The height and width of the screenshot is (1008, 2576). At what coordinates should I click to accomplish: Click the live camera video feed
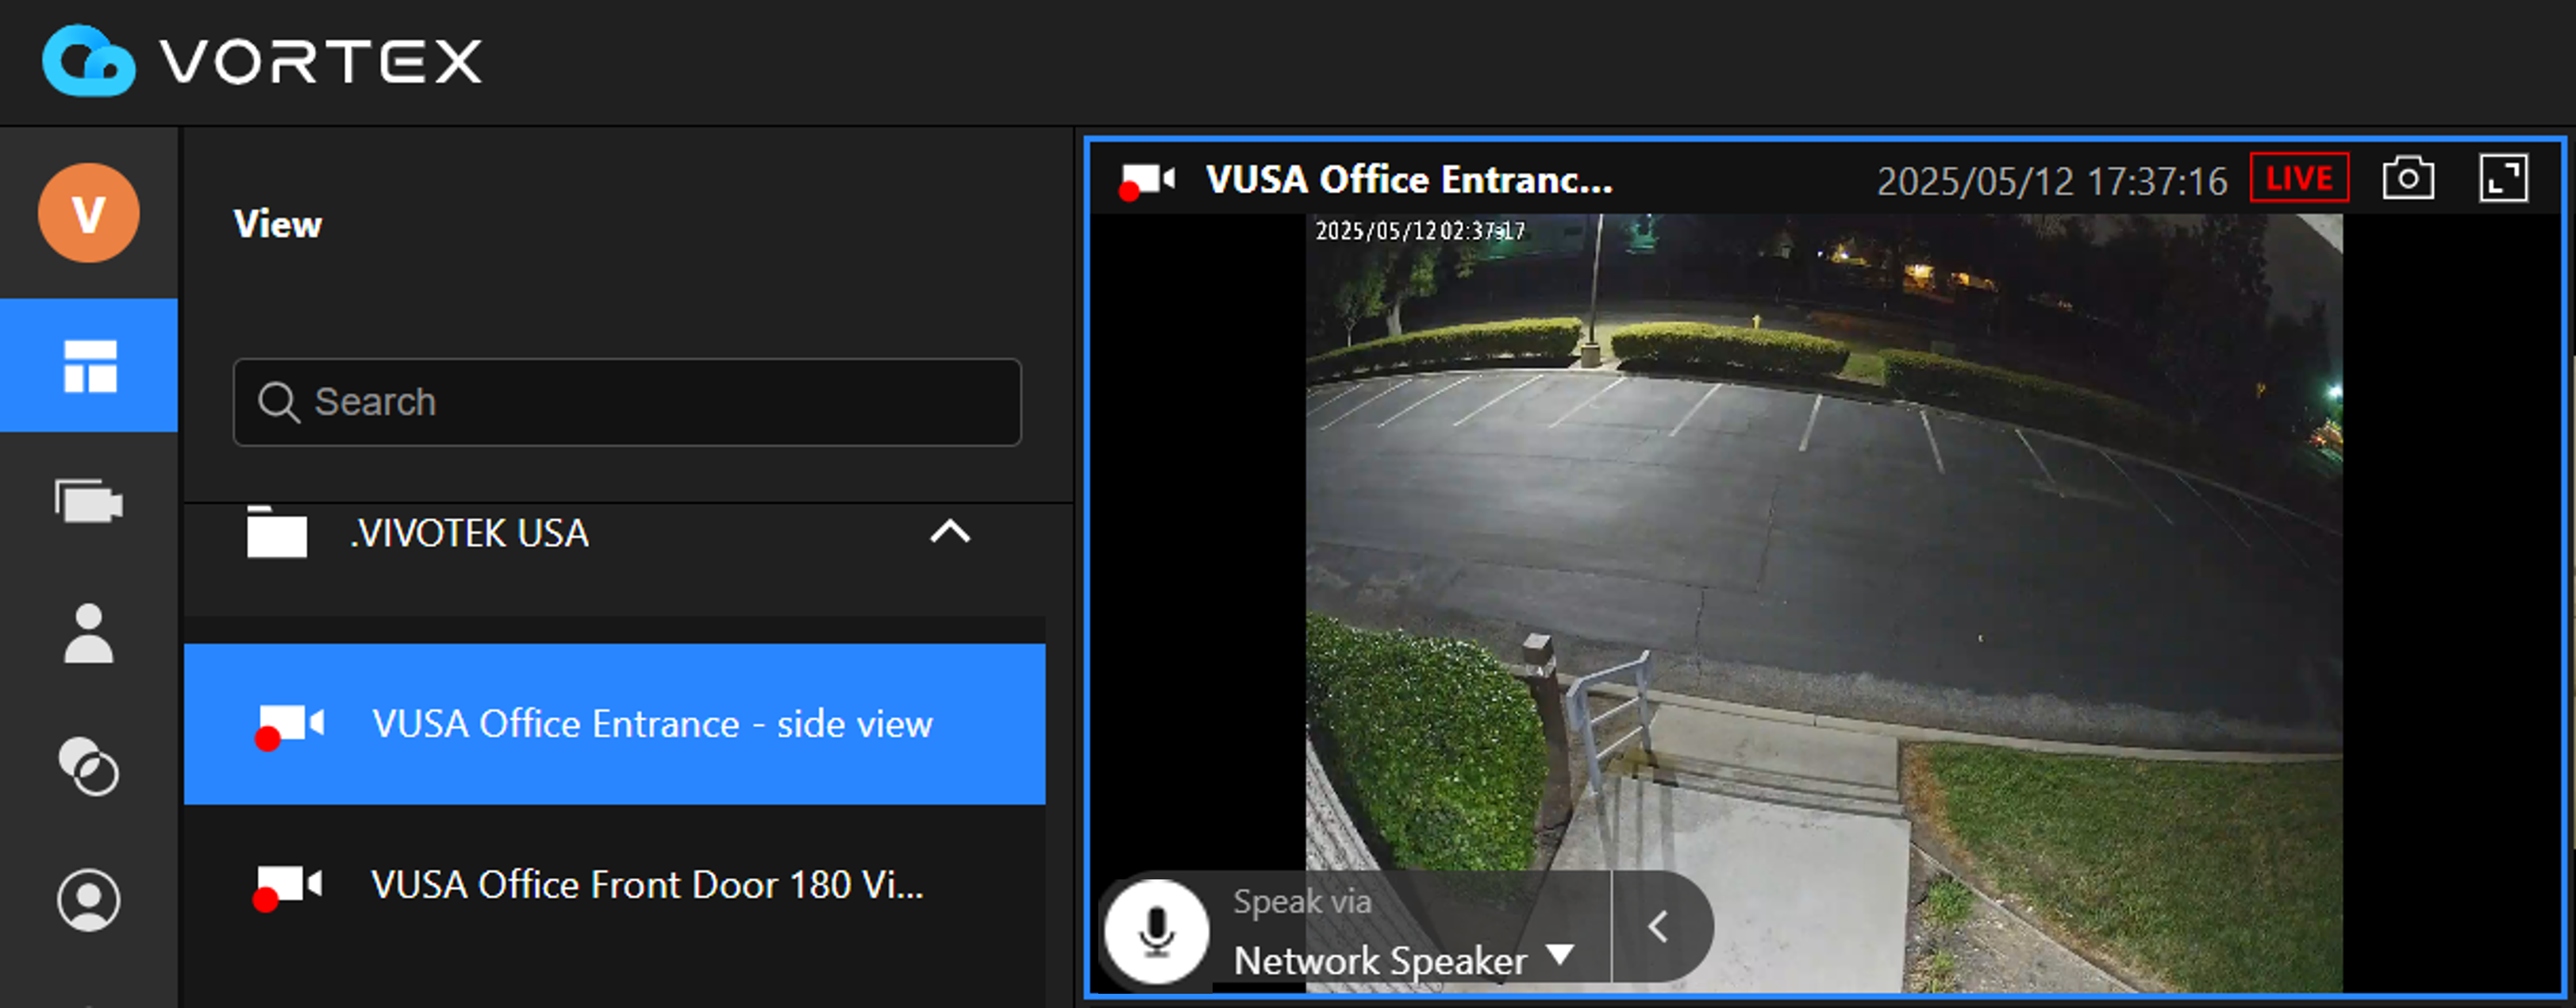pyautogui.click(x=1822, y=560)
